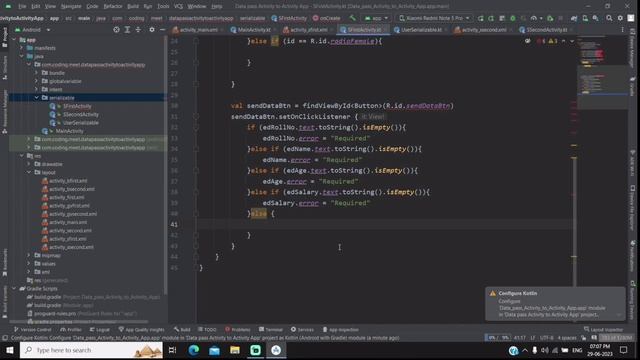Open the Layout Inspector tool window
The image size is (640, 360).
603,329
